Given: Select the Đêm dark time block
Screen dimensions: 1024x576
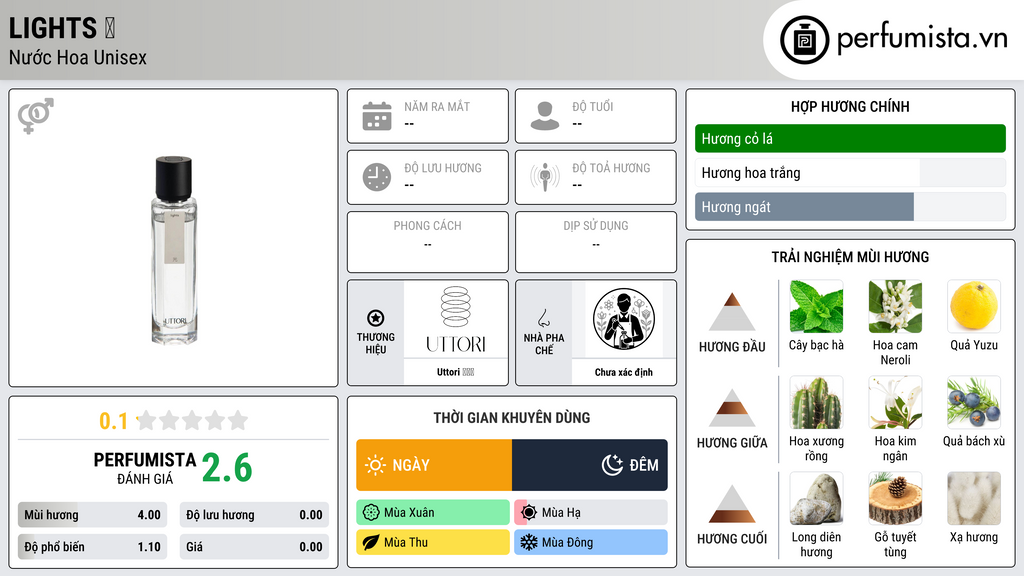Looking at the screenshot, I should click(x=590, y=465).
